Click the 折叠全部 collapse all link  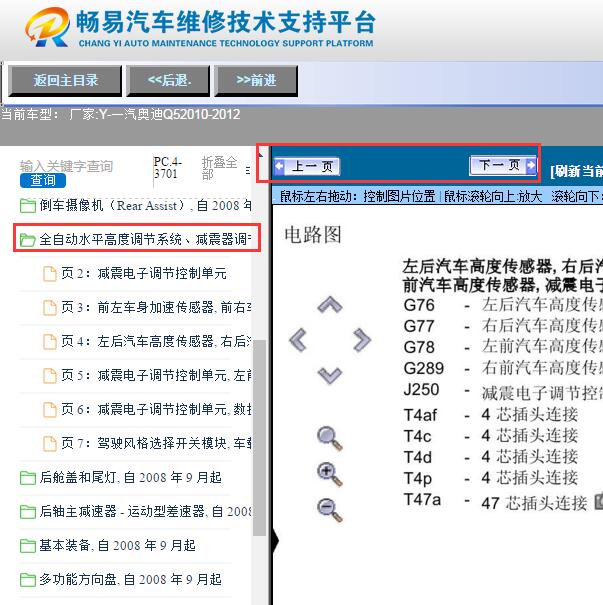[219, 168]
